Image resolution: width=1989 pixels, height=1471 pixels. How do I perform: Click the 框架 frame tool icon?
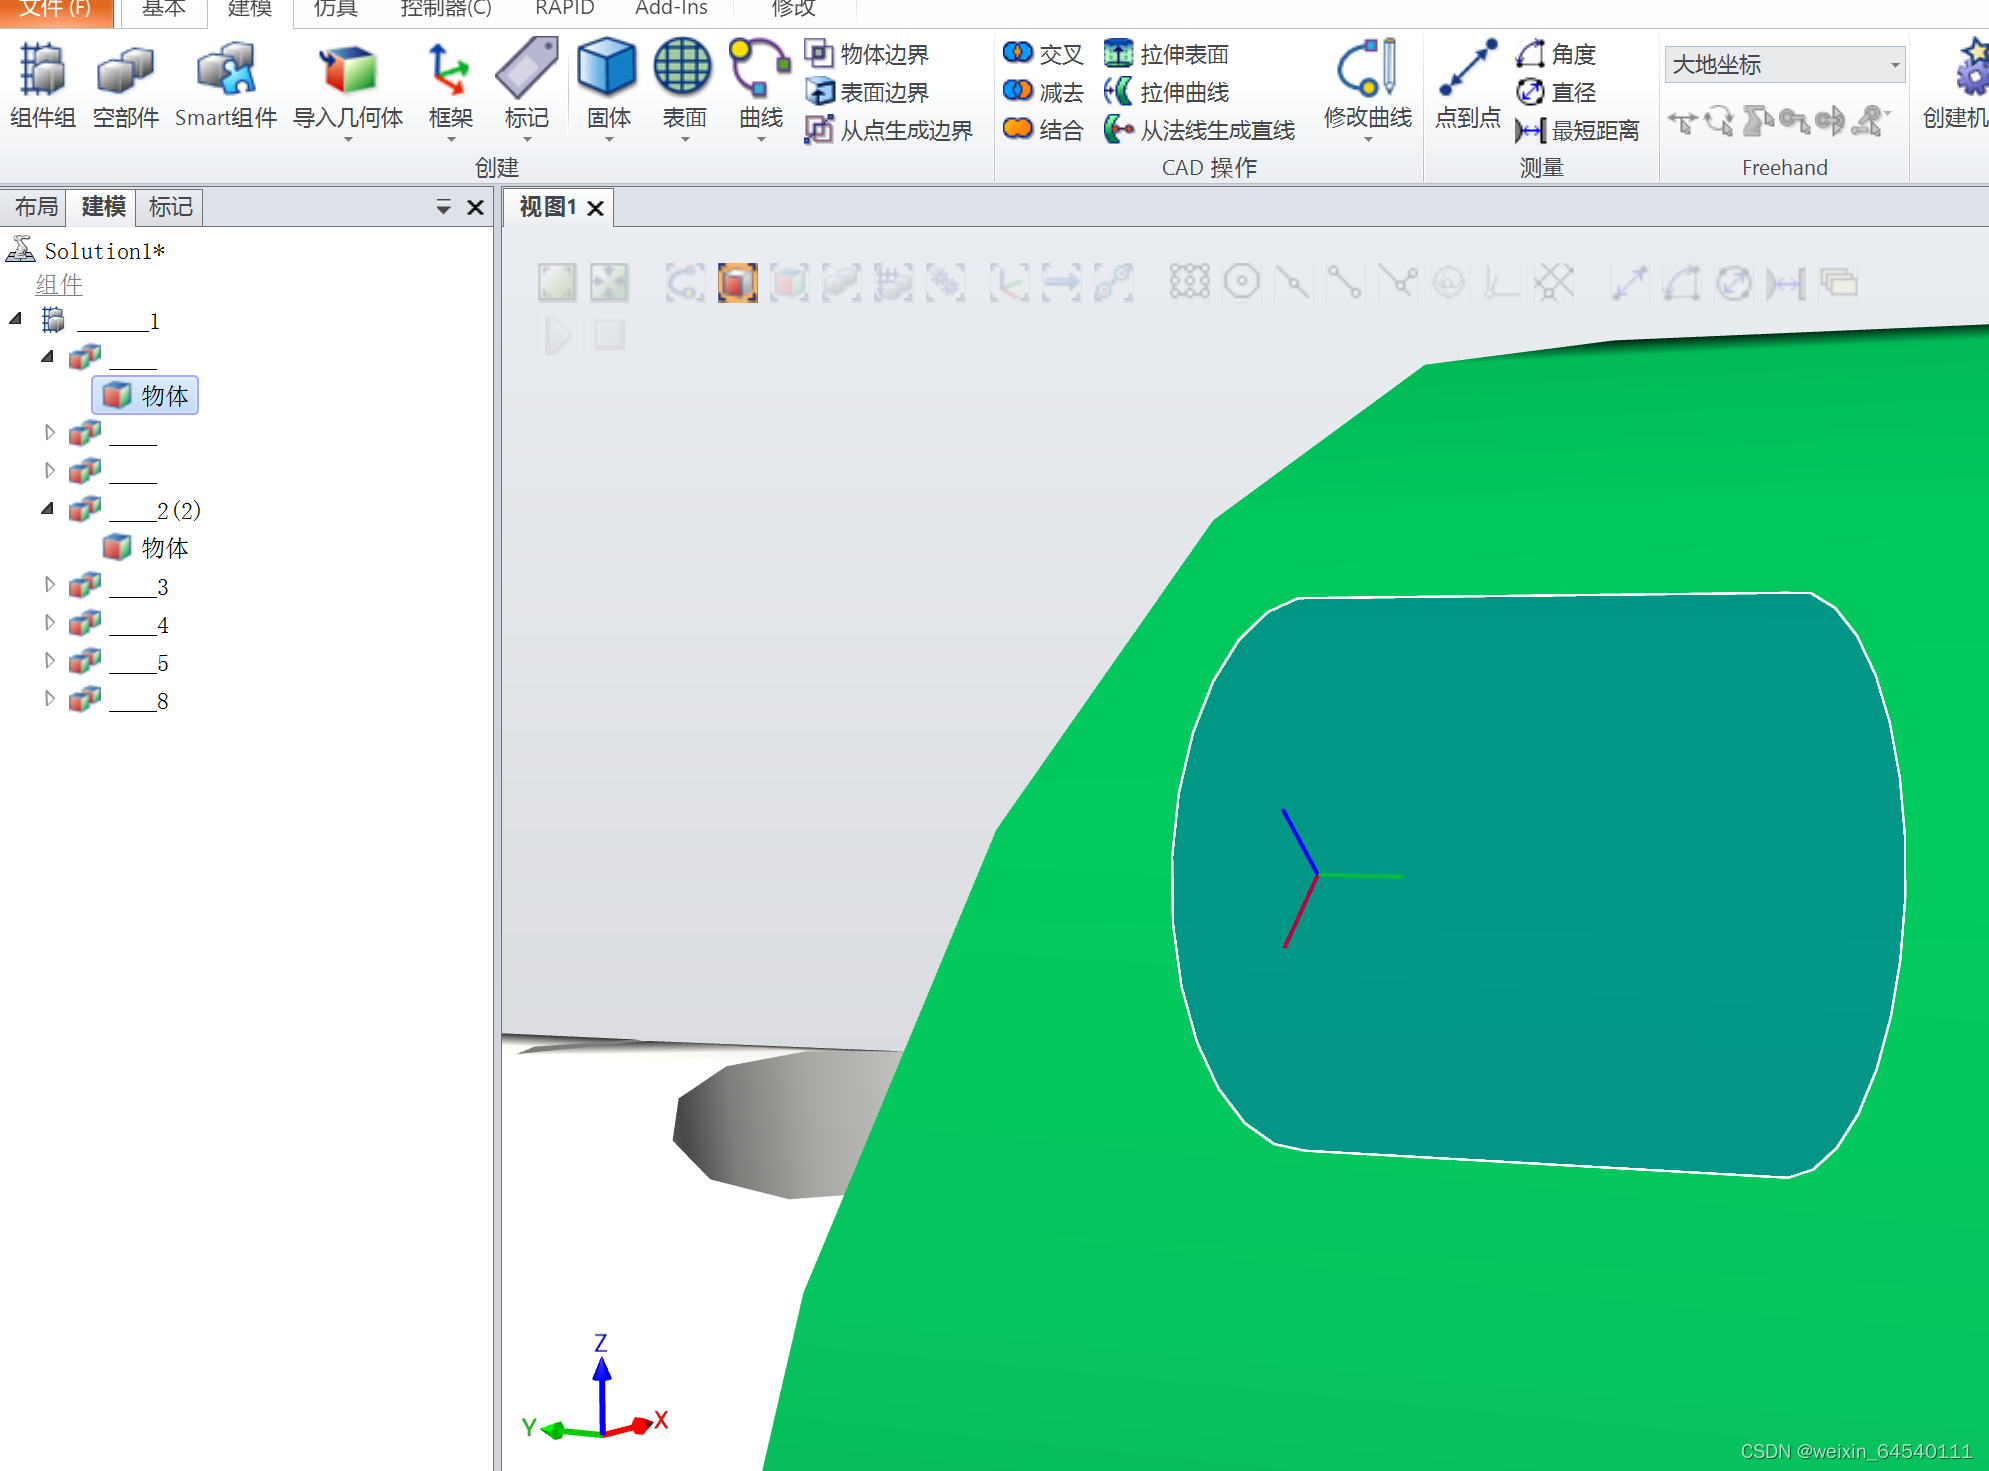[x=449, y=70]
